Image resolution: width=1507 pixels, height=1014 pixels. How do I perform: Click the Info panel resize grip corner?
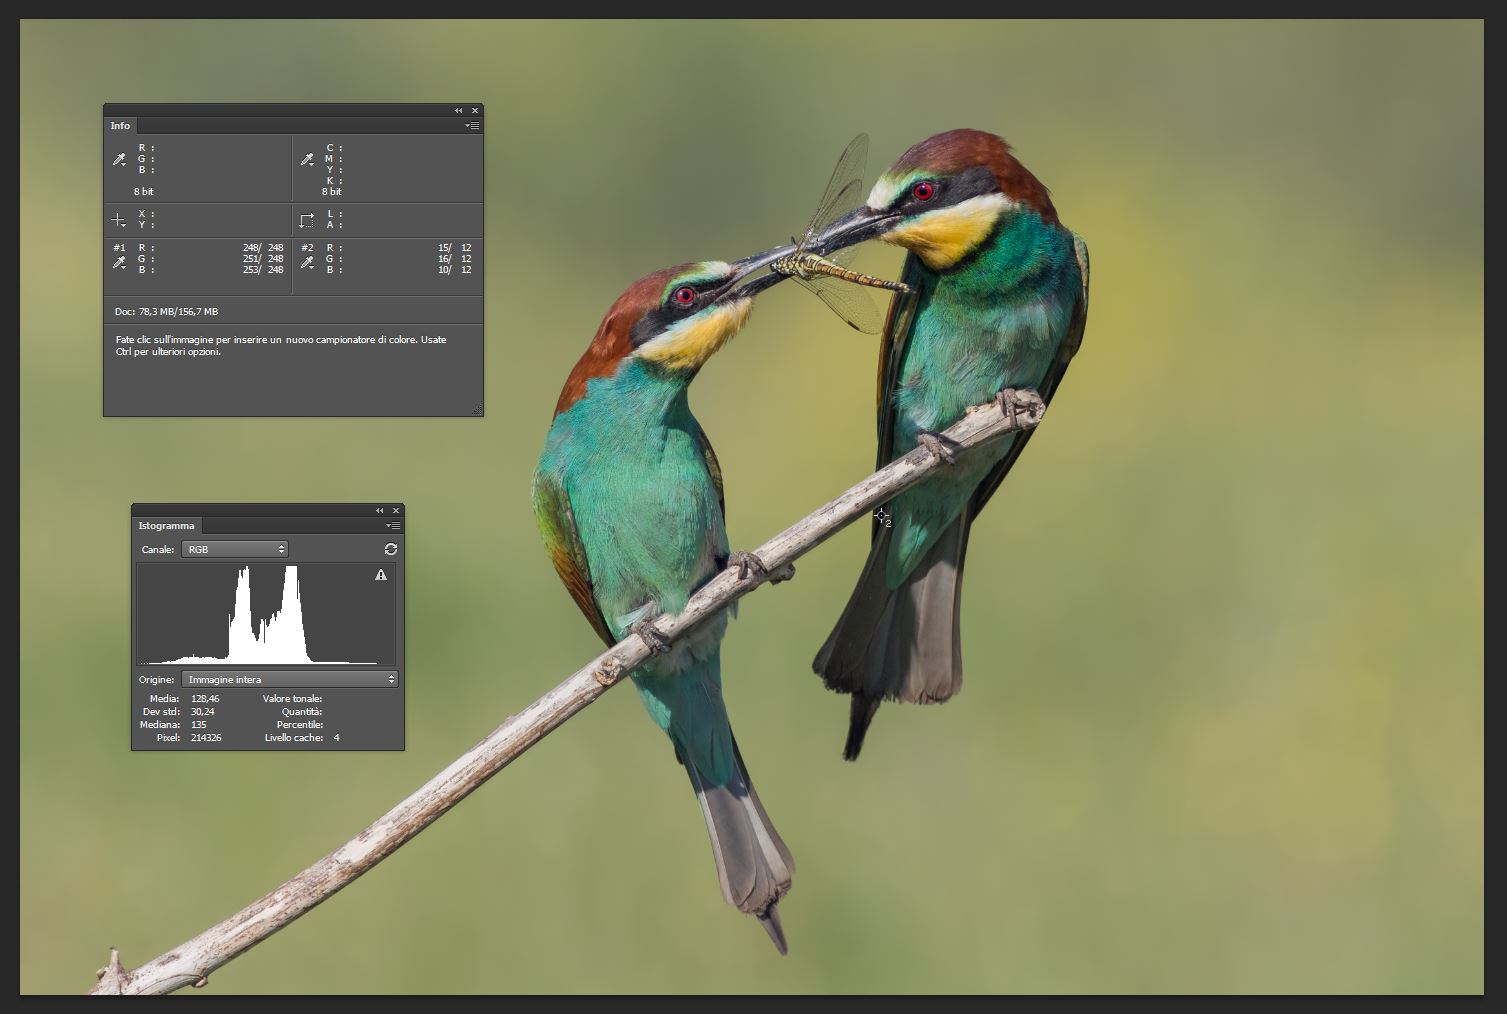tap(477, 409)
